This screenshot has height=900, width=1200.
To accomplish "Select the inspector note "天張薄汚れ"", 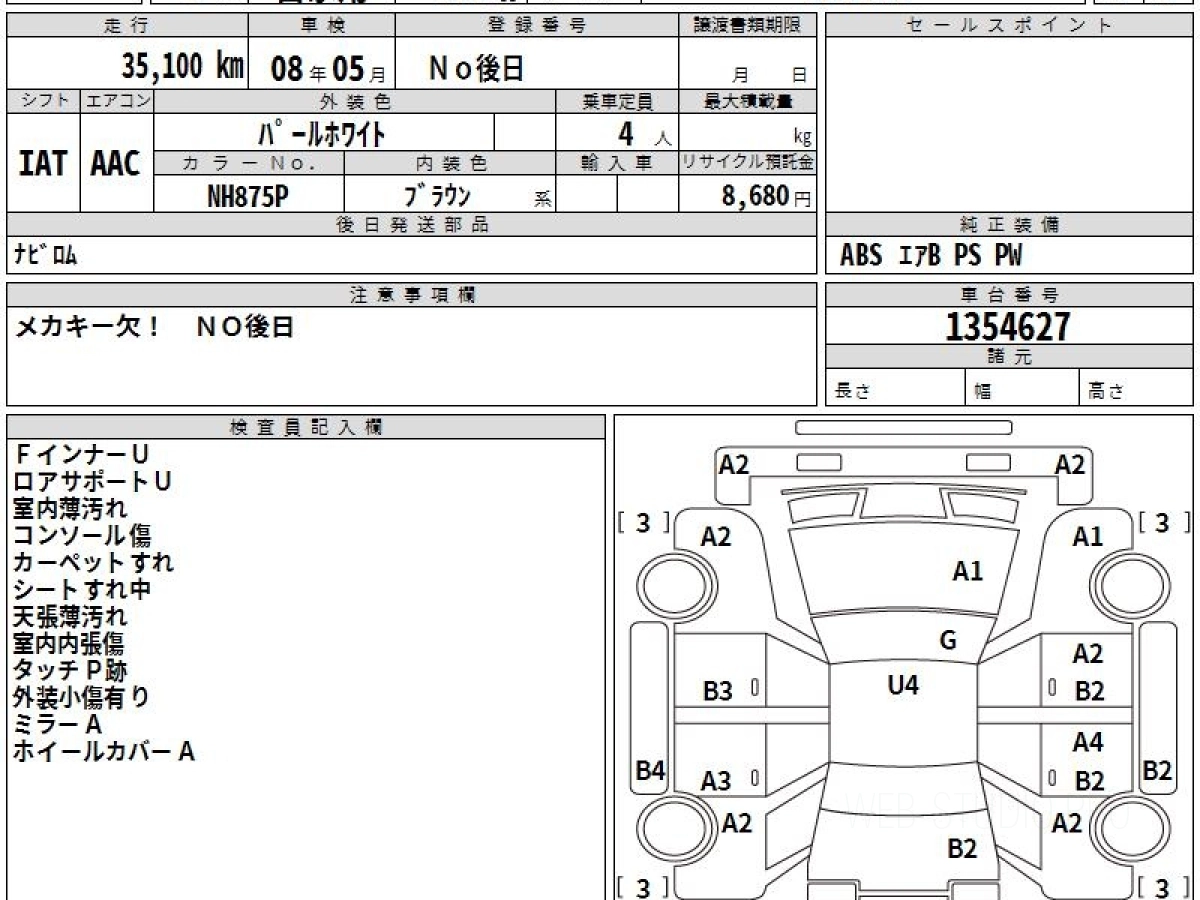I will 70,617.
